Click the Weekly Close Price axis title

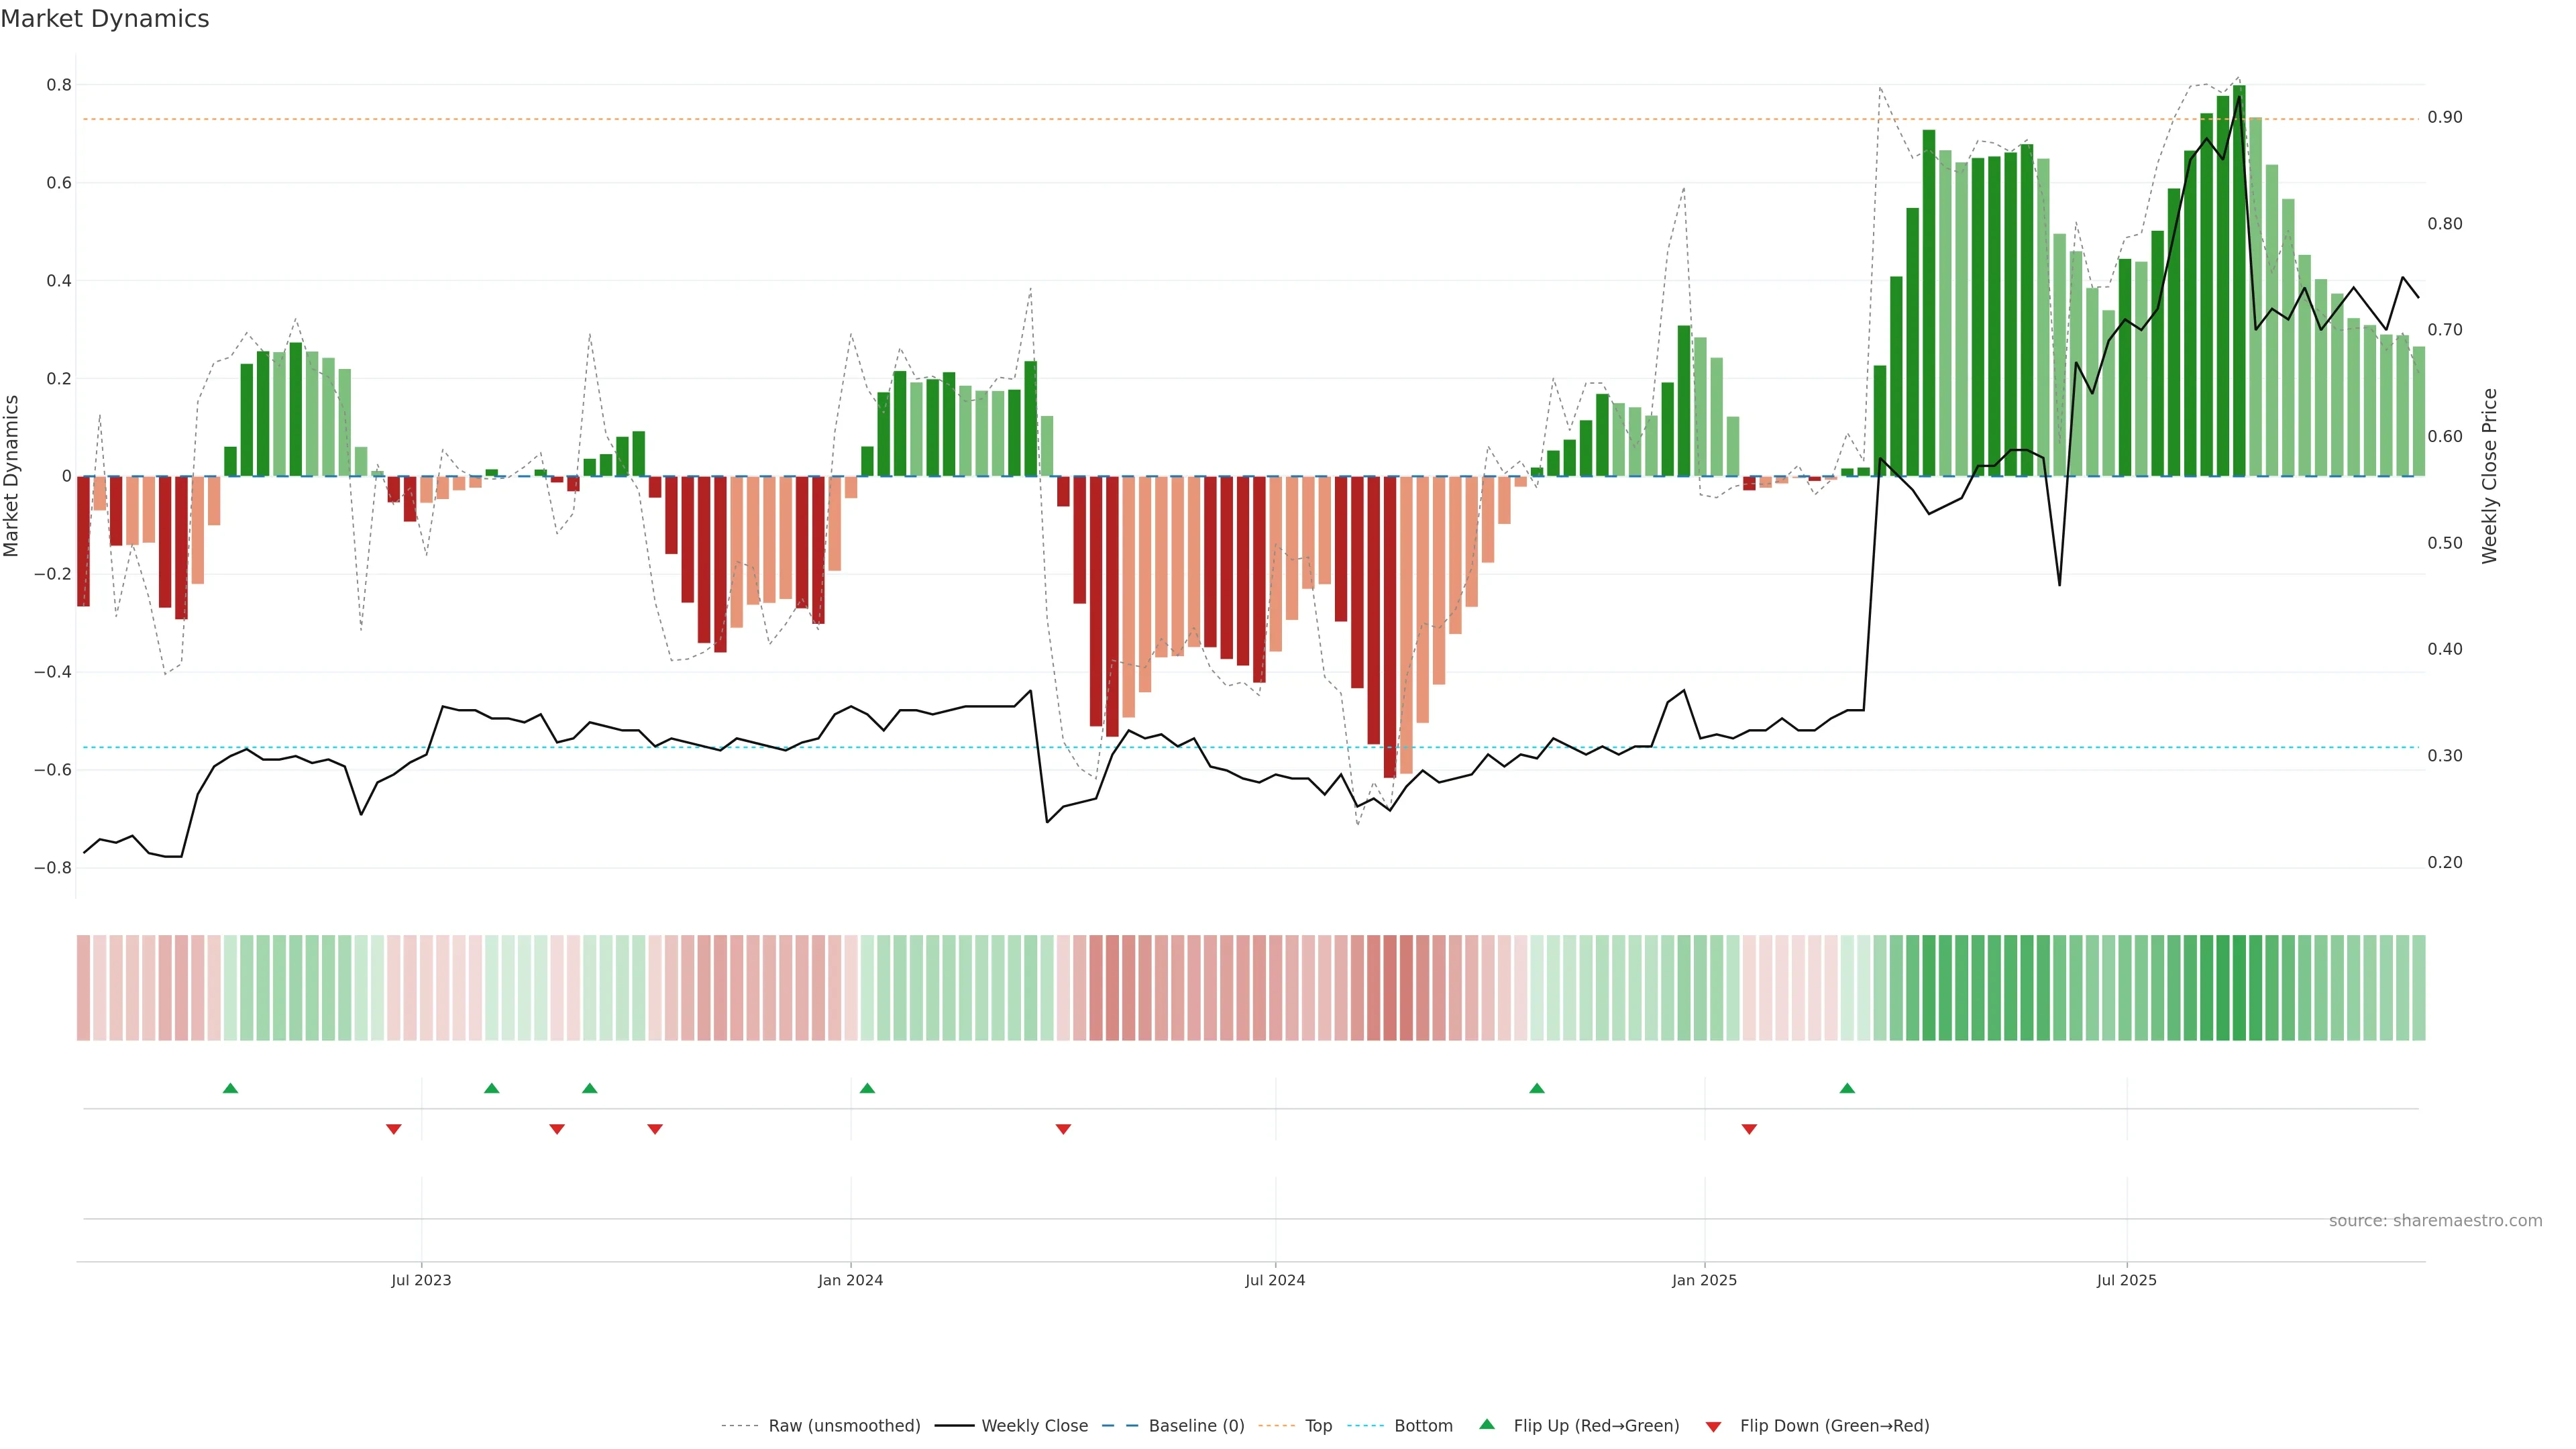(2489, 476)
